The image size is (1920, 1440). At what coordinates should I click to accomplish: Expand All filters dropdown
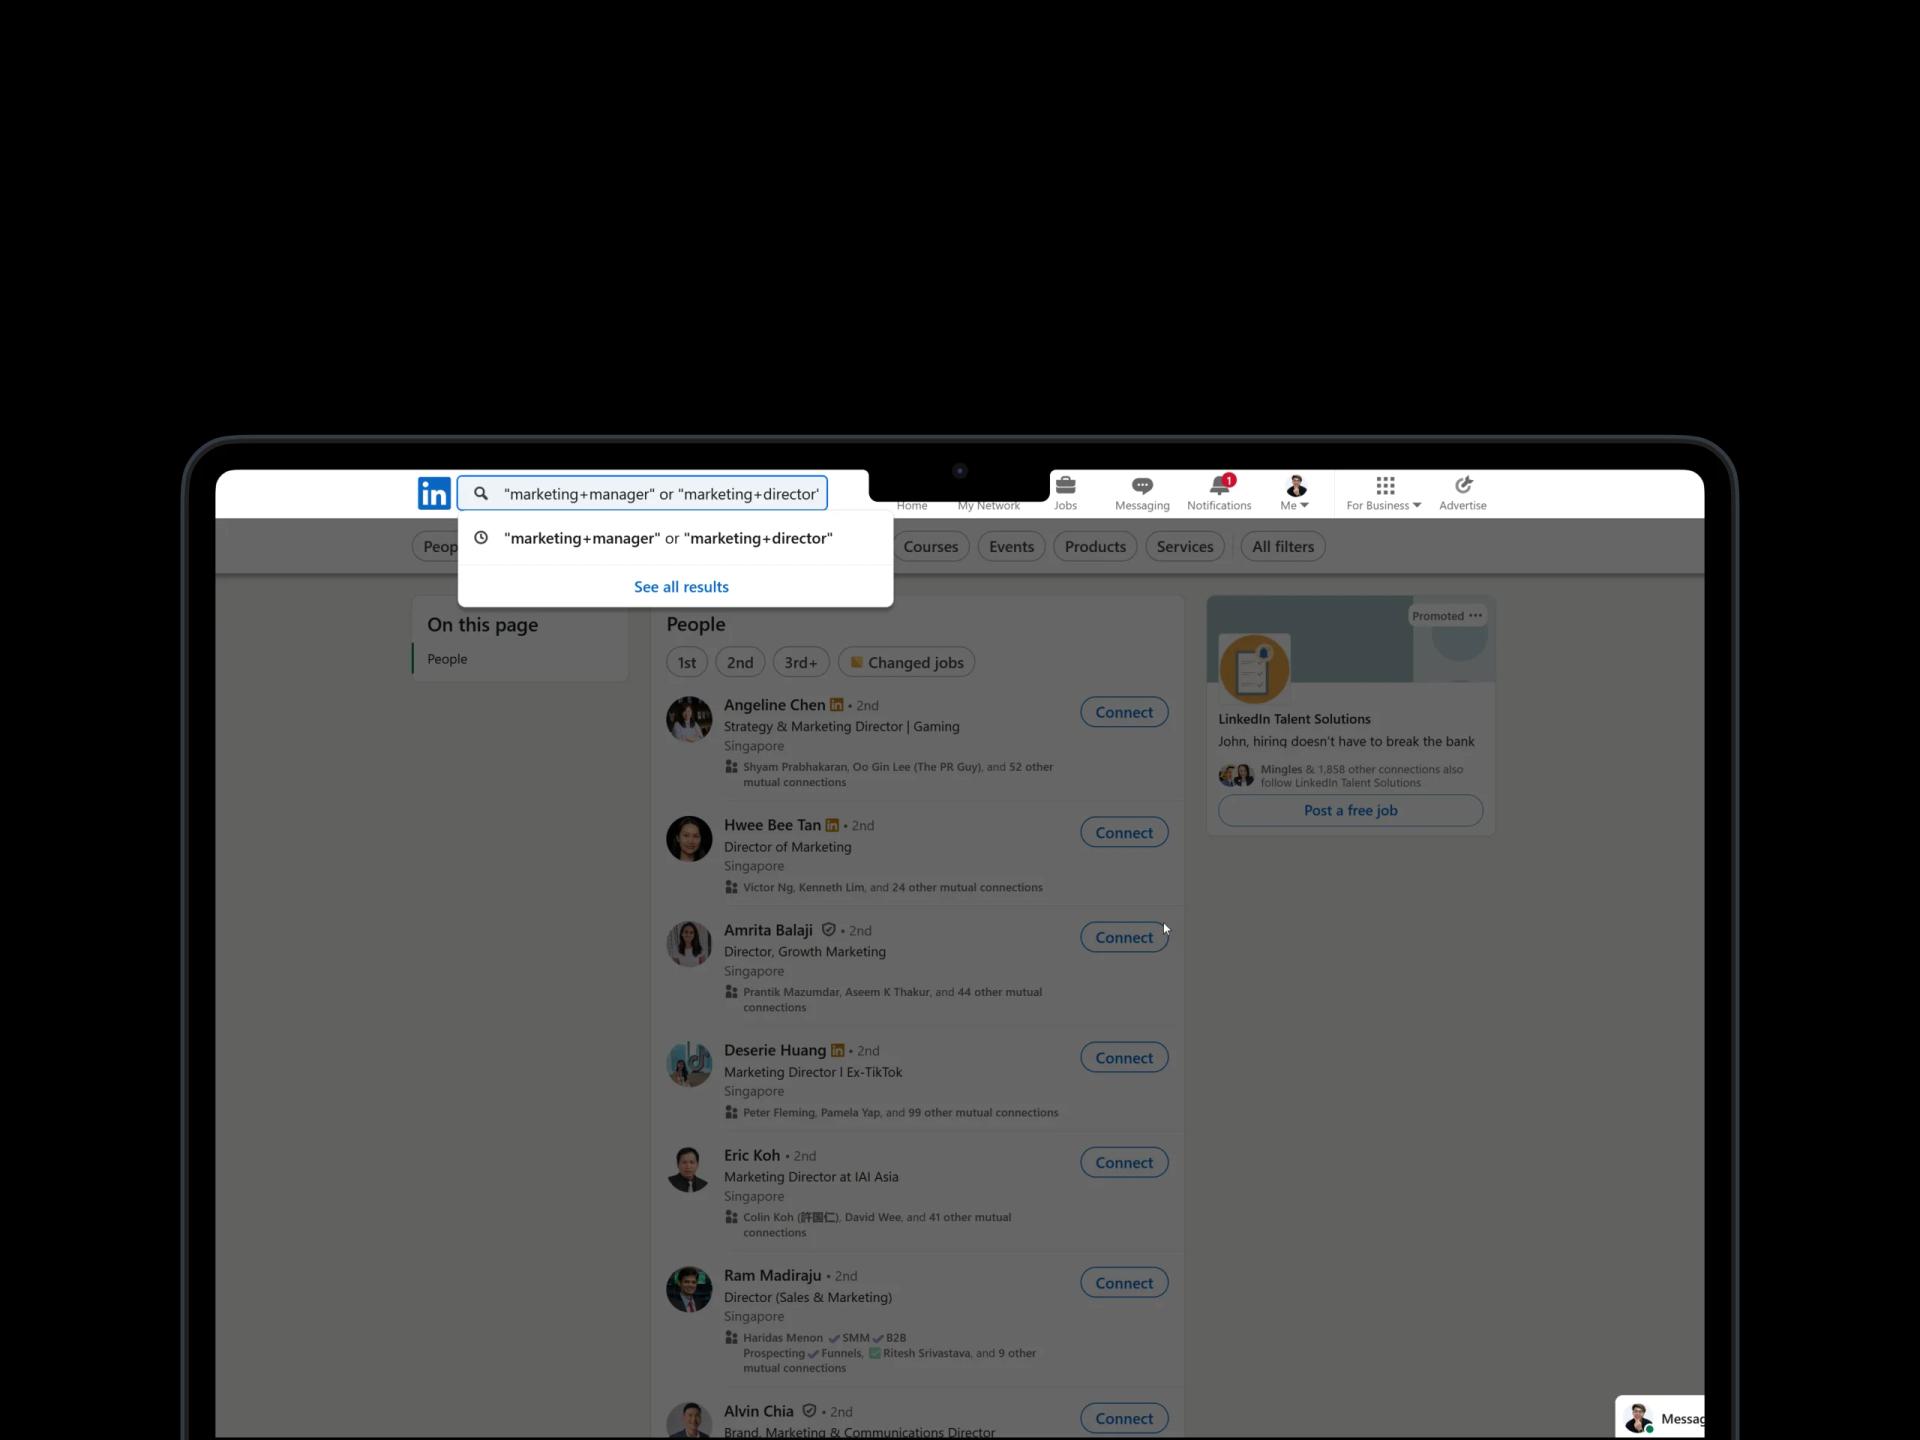click(x=1282, y=546)
